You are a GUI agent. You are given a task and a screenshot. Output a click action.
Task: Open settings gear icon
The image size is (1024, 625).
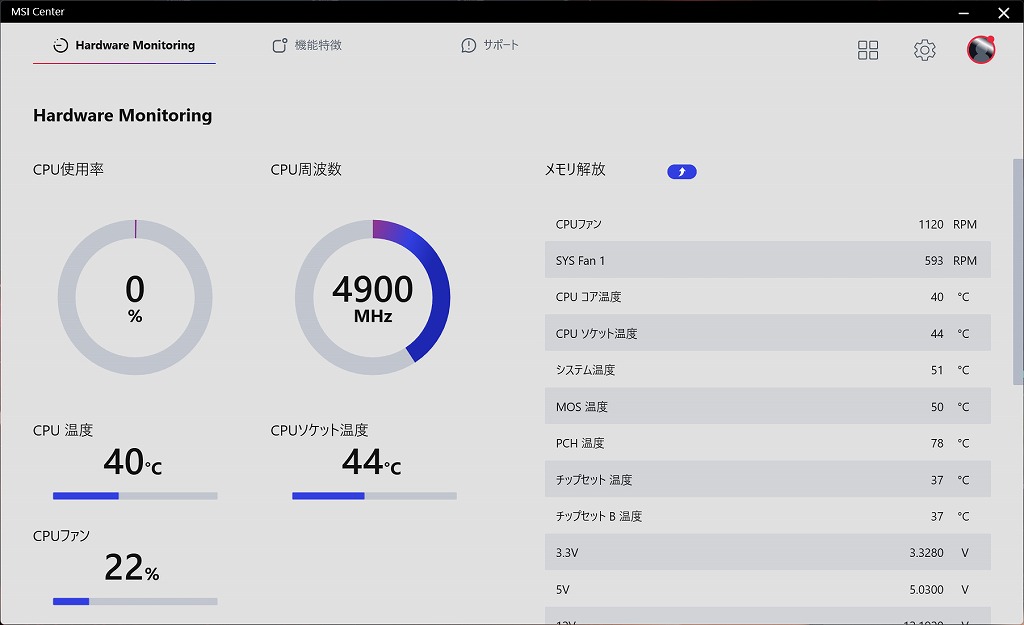924,50
